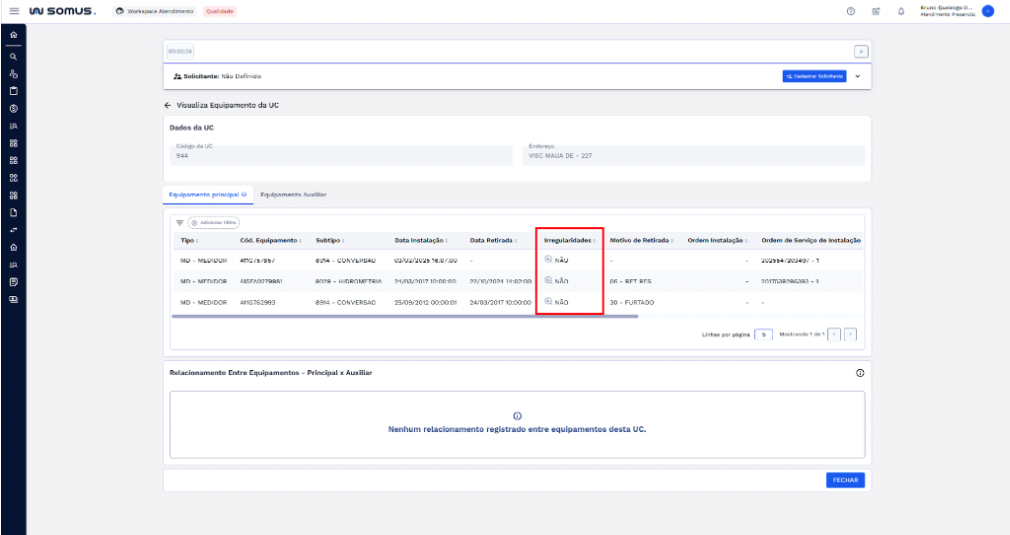The height and width of the screenshot is (535, 1010).
Task: Open the sticky note icon in the sidebar
Action: pos(14,282)
